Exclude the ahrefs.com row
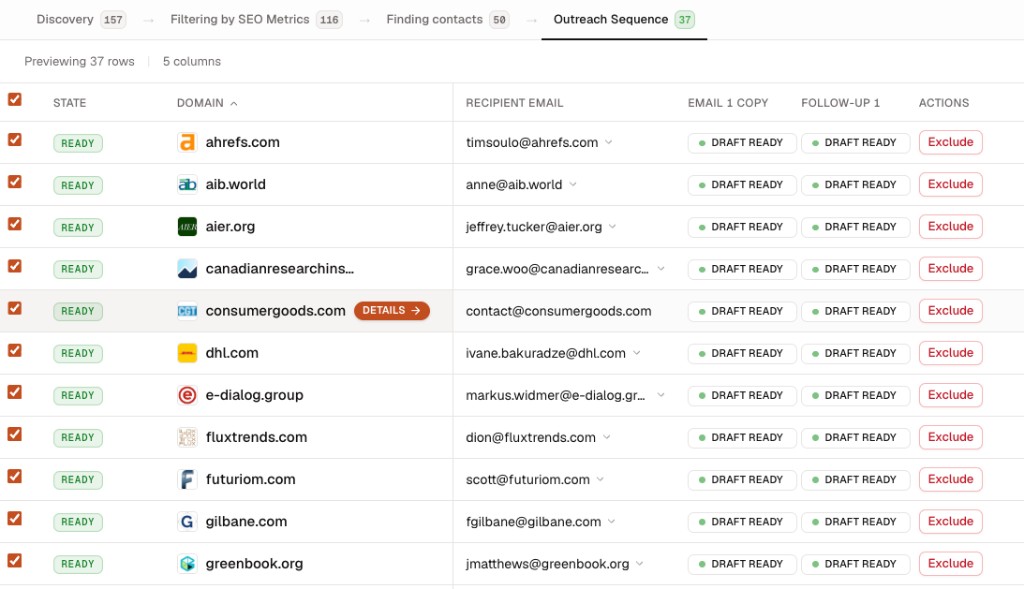This screenshot has width=1024, height=589. coord(950,142)
